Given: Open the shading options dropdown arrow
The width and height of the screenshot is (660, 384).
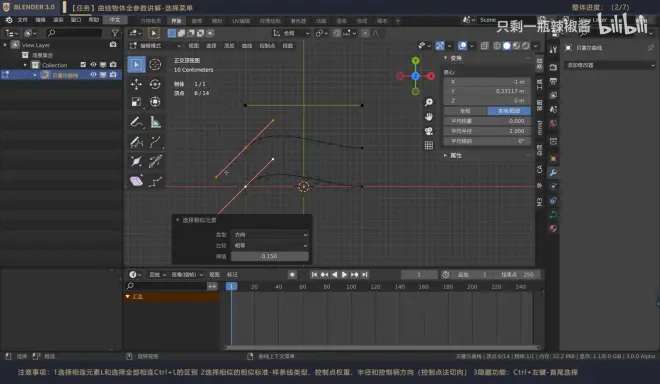Looking at the screenshot, I should (535, 45).
